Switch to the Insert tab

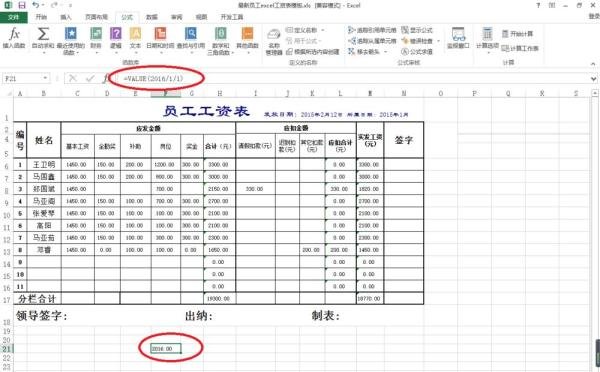66,17
